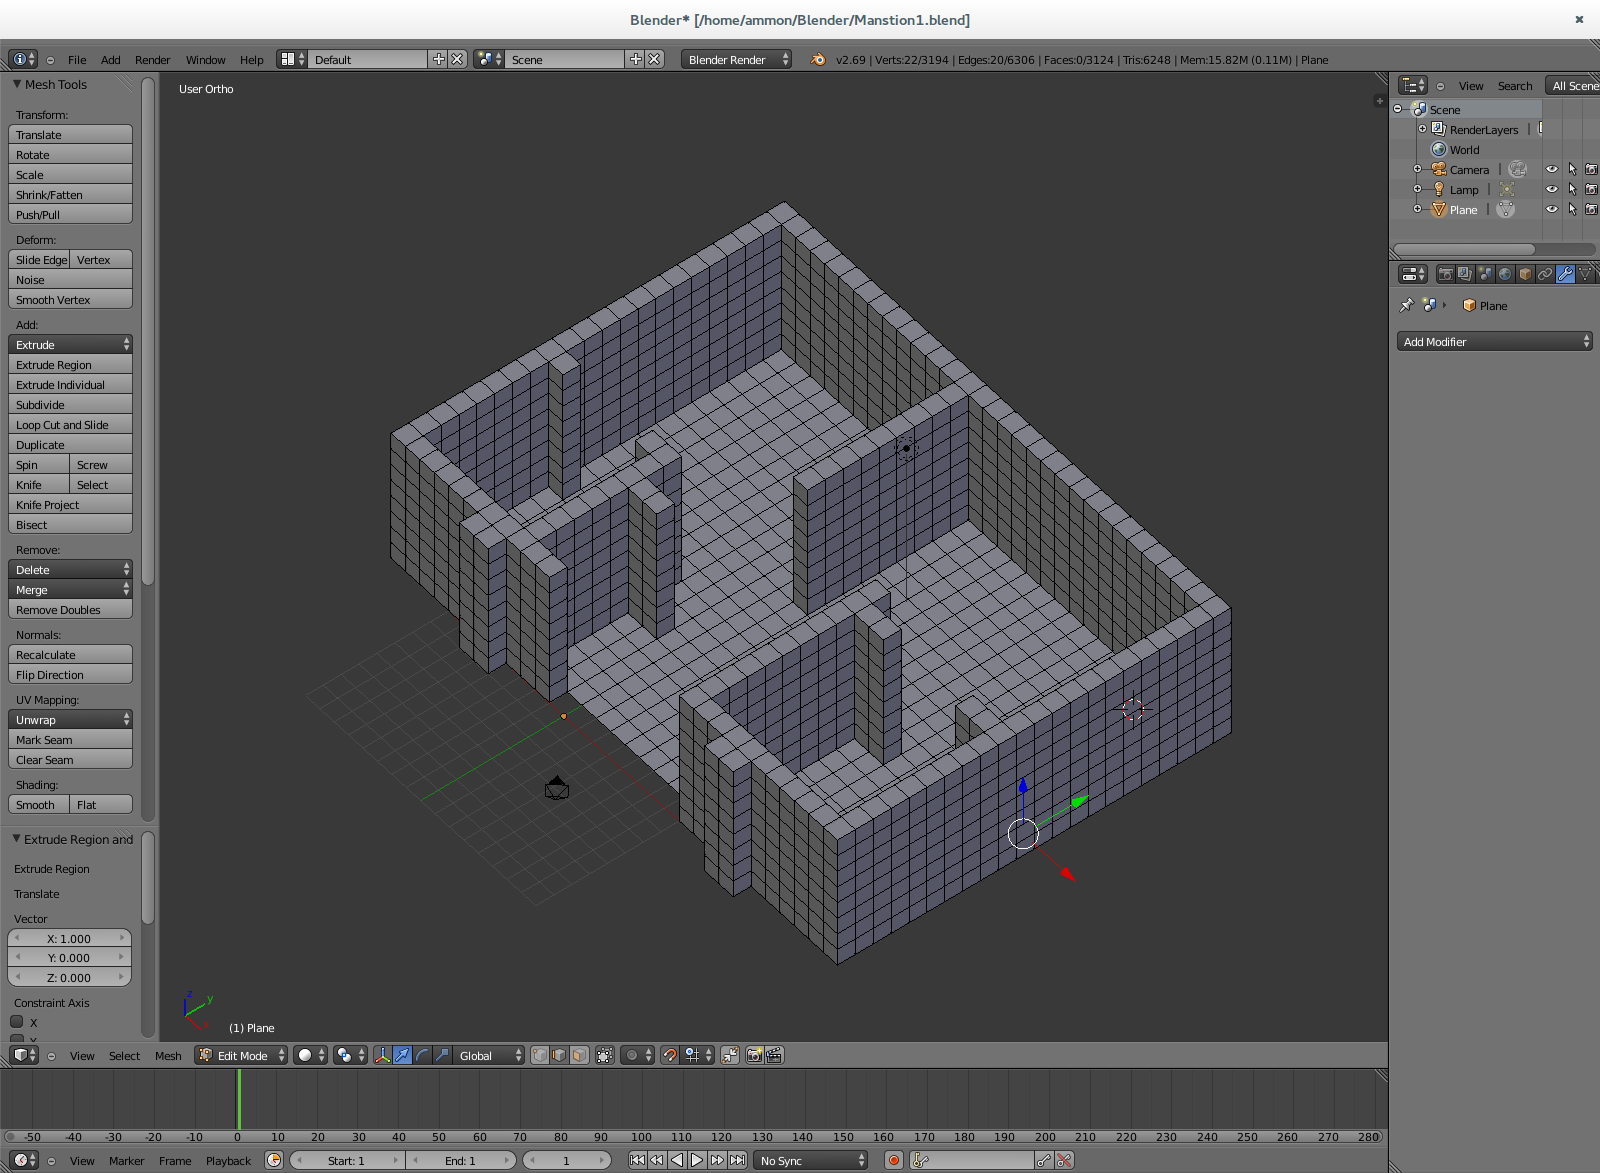Click the Loop Cut and Slide button
This screenshot has width=1600, height=1173.
point(70,425)
